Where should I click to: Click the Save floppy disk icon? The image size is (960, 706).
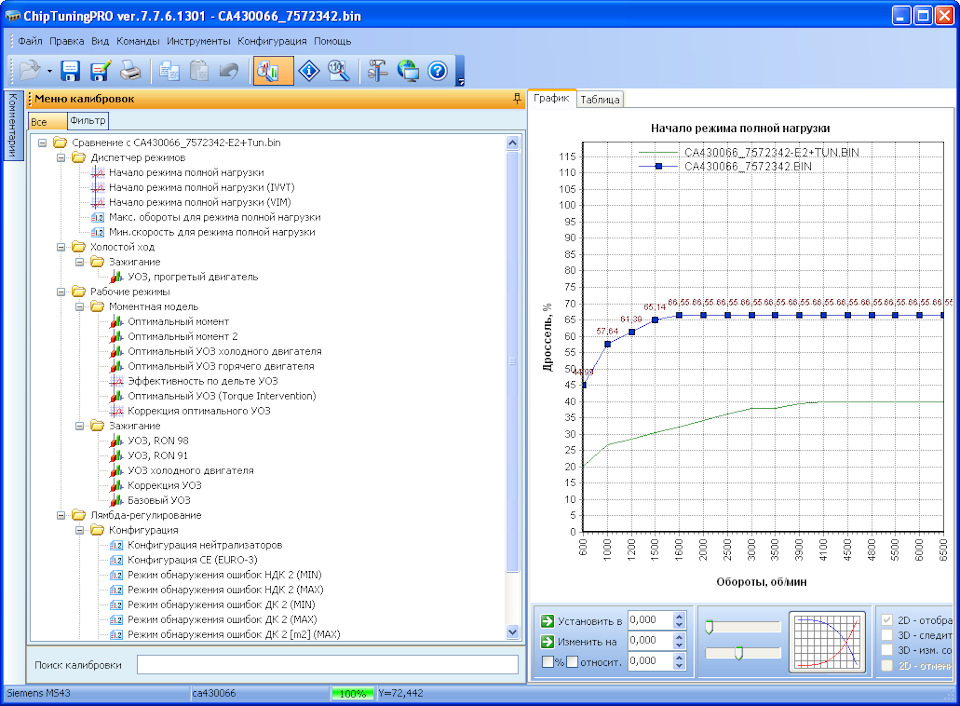tap(70, 70)
